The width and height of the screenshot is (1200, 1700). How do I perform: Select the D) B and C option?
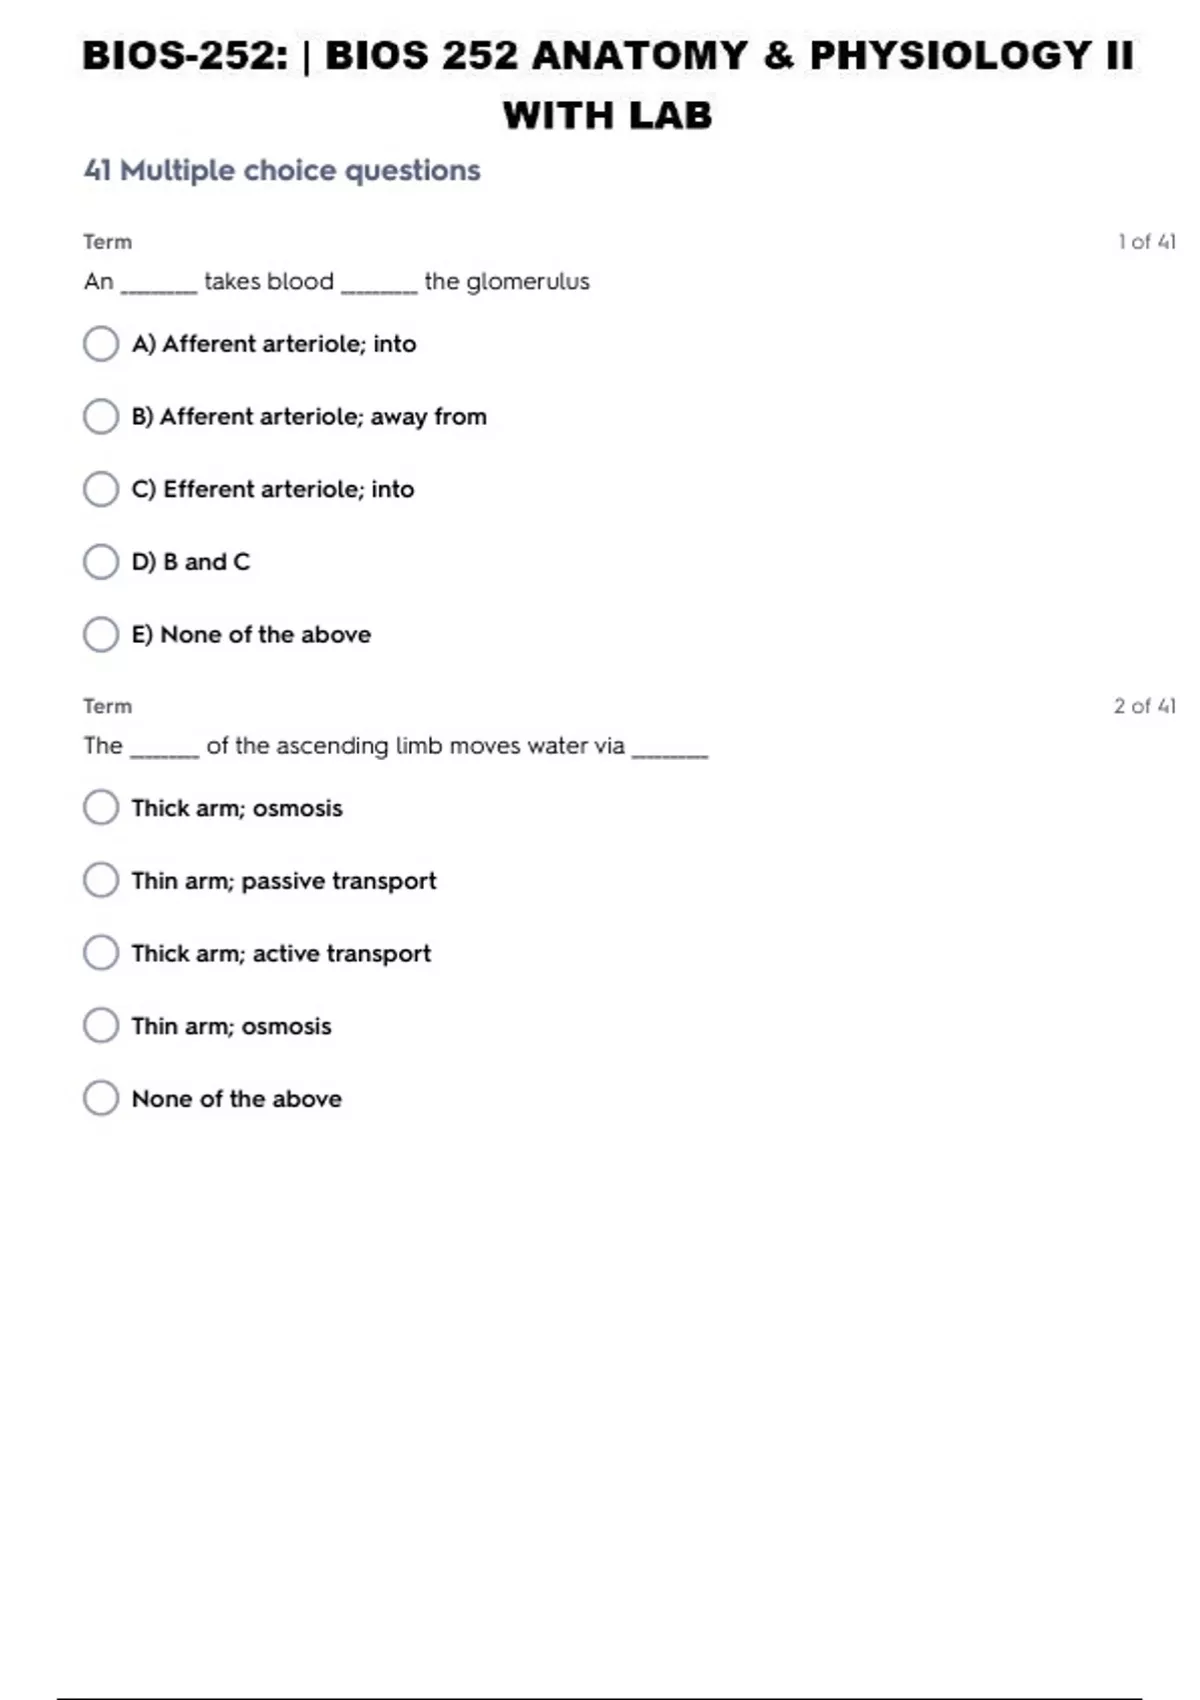coord(101,562)
